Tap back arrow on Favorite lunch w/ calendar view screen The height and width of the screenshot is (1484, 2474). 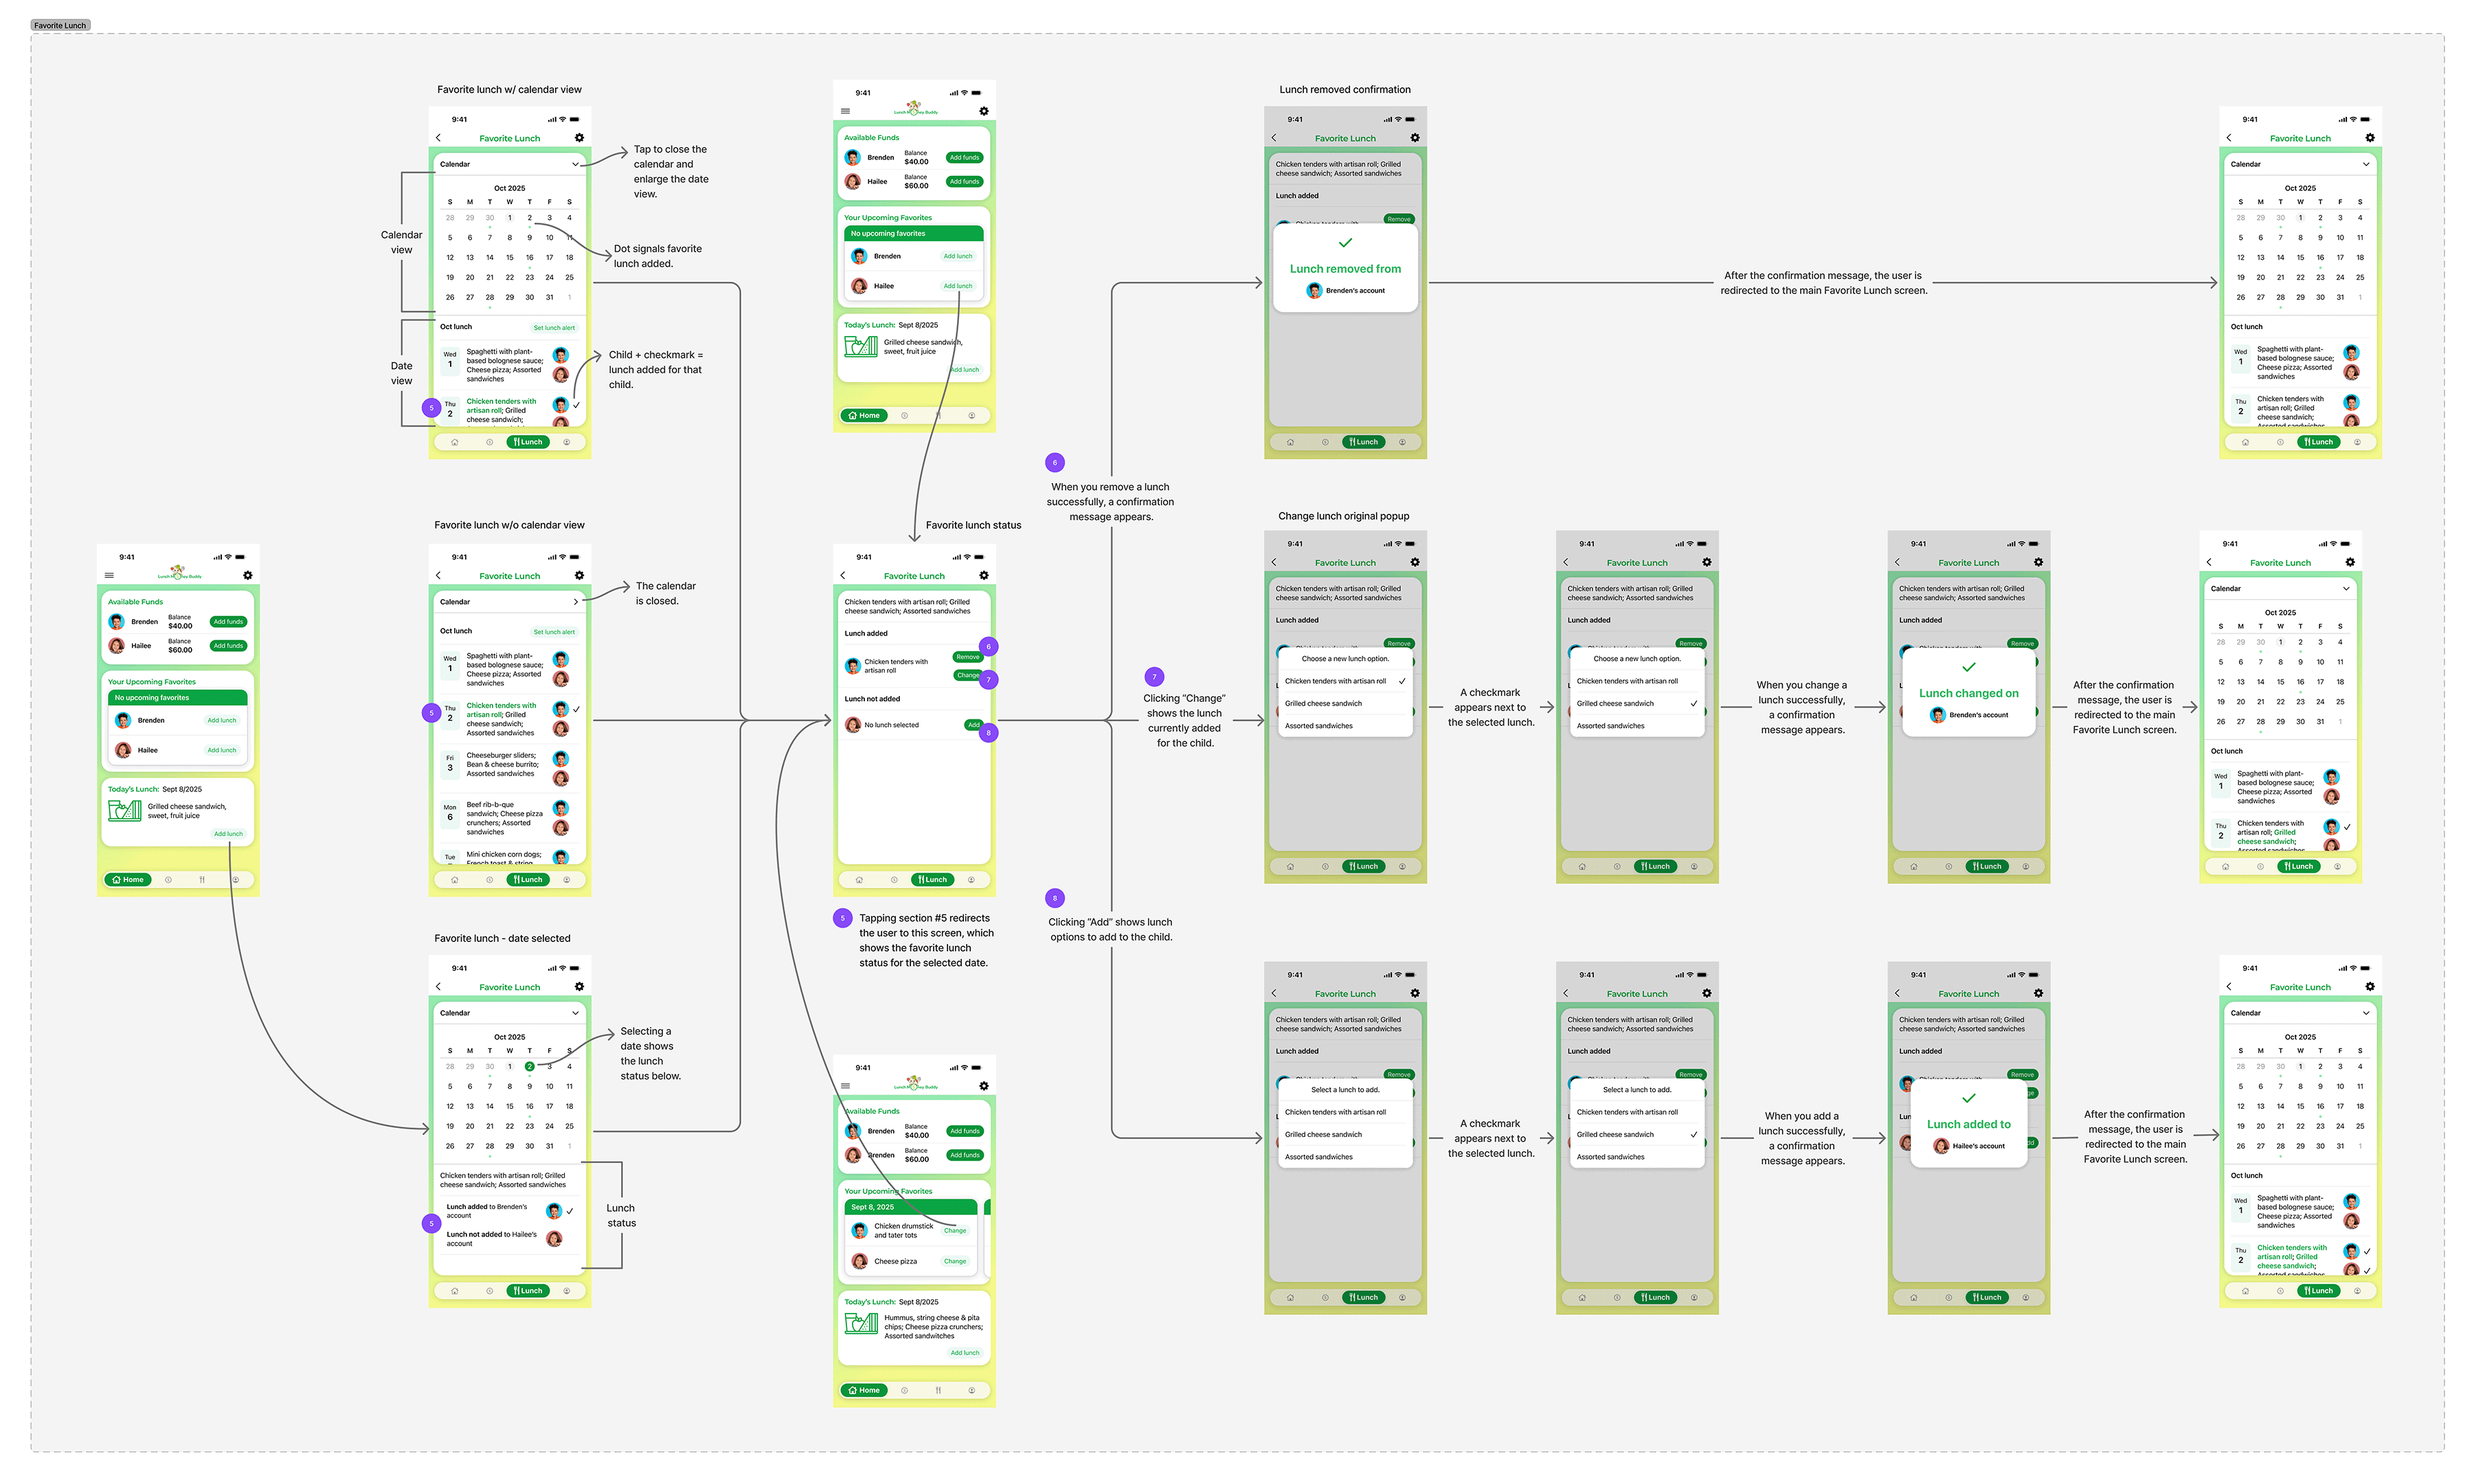tap(438, 138)
